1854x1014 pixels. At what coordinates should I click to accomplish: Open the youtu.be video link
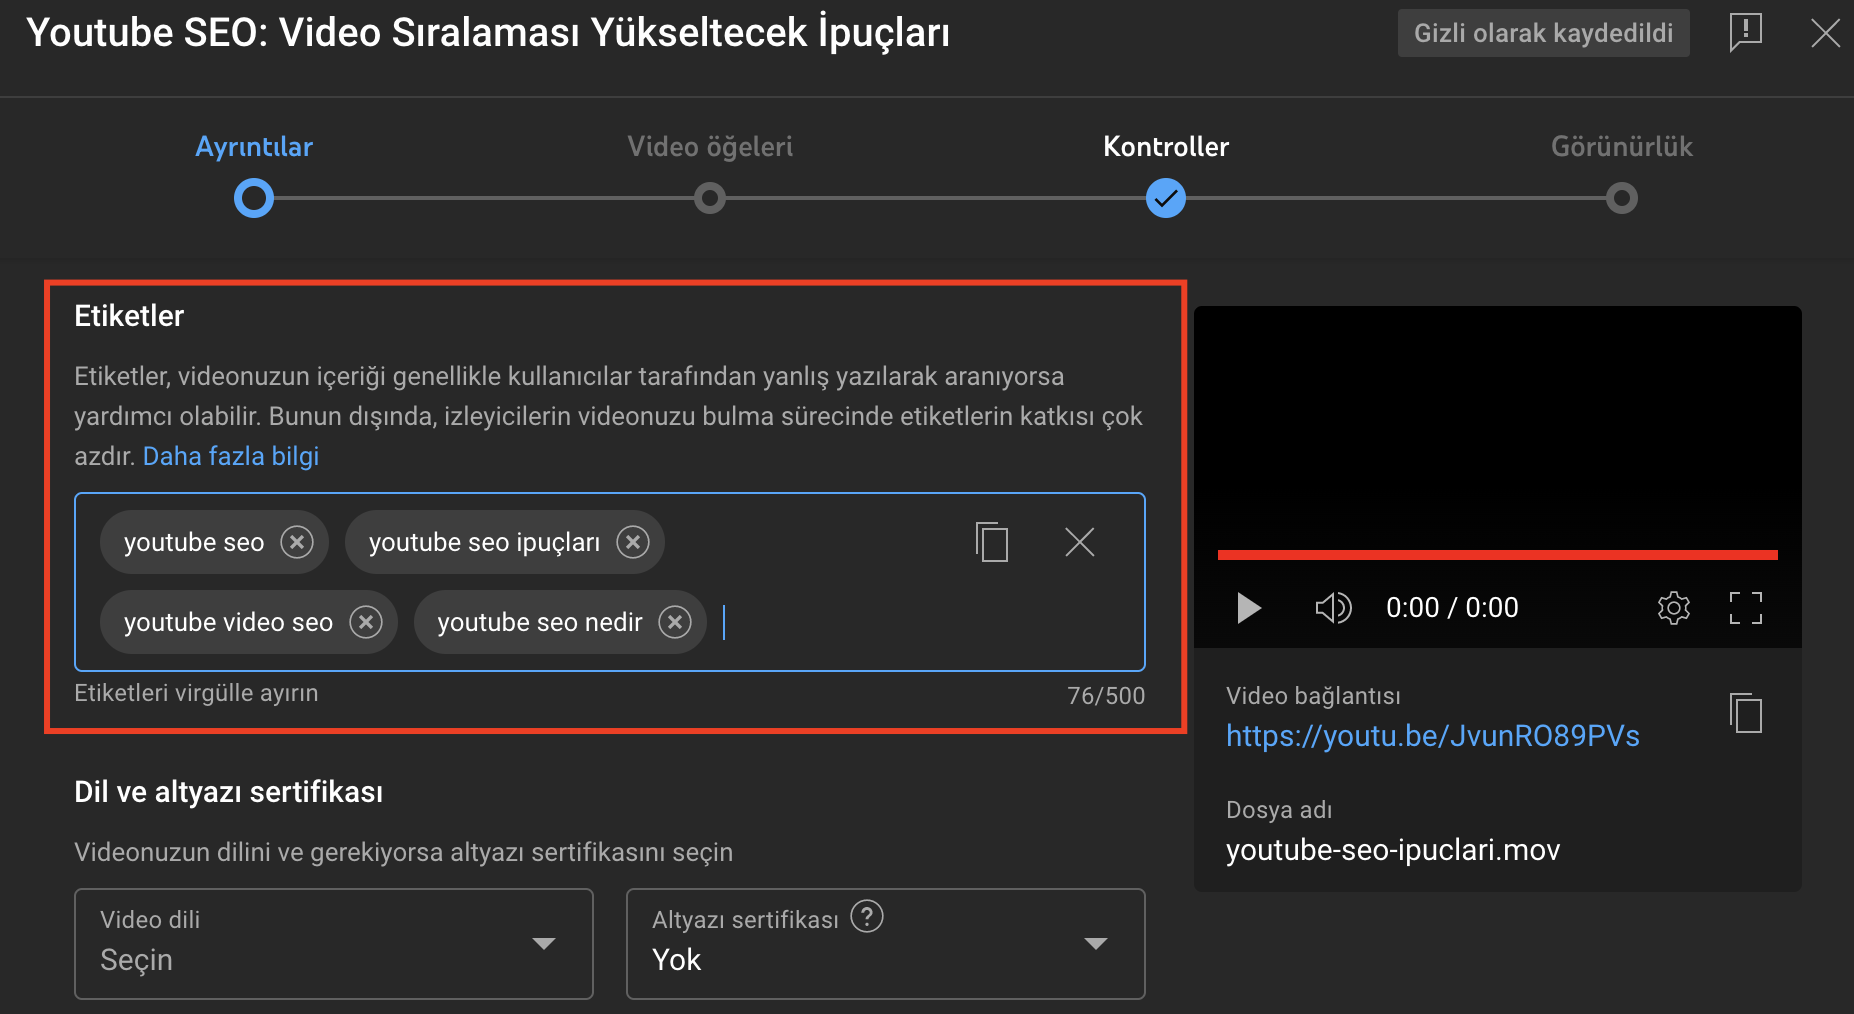1433,736
